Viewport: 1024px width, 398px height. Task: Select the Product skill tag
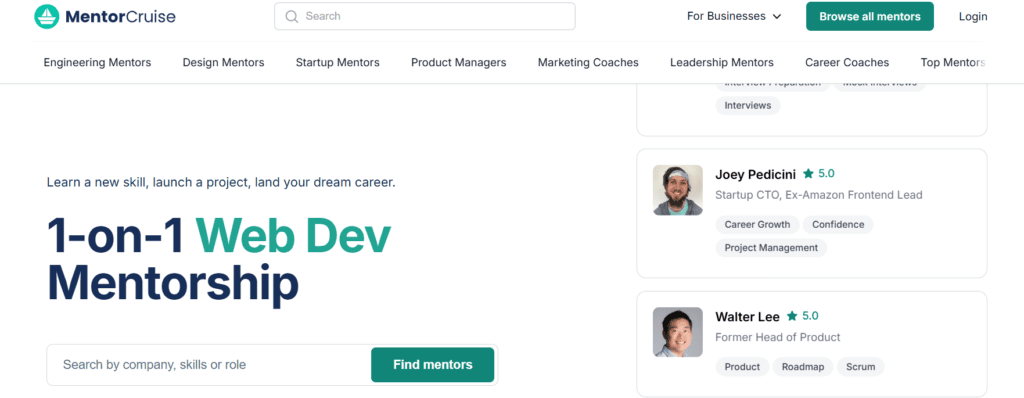point(743,367)
